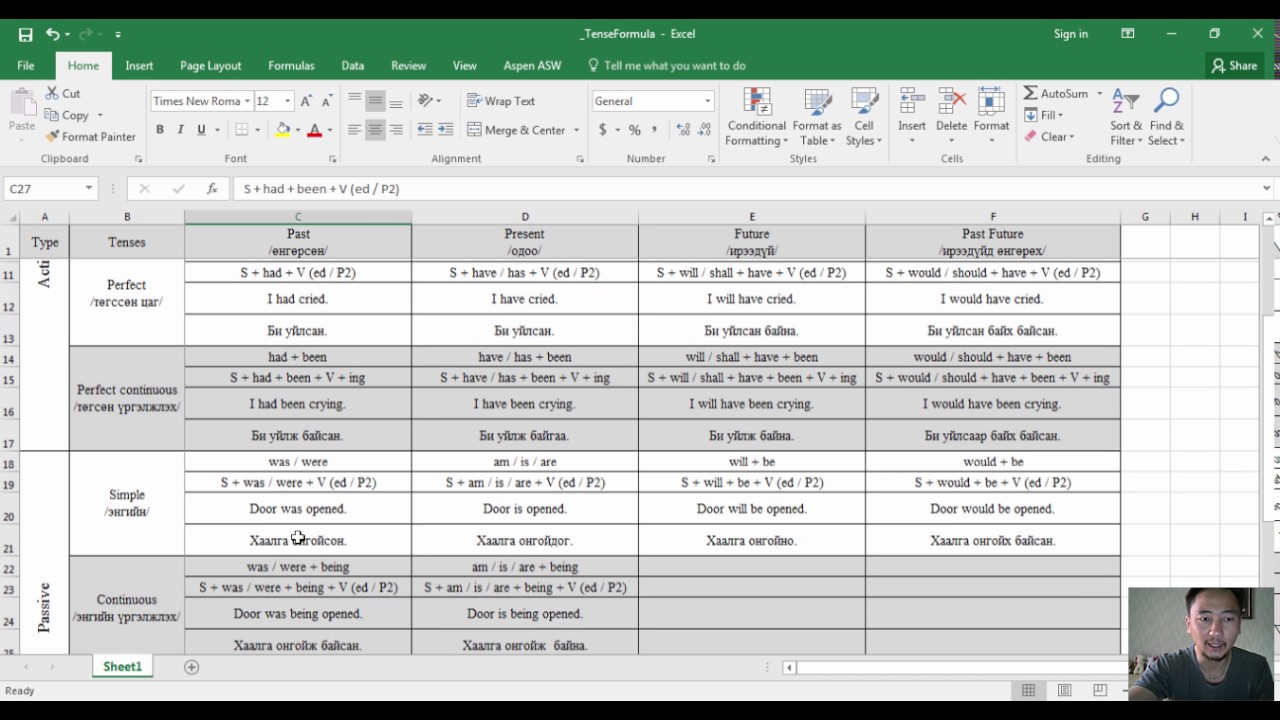The height and width of the screenshot is (720, 1280).
Task: Click the Undo arrow icon
Action: [52, 34]
